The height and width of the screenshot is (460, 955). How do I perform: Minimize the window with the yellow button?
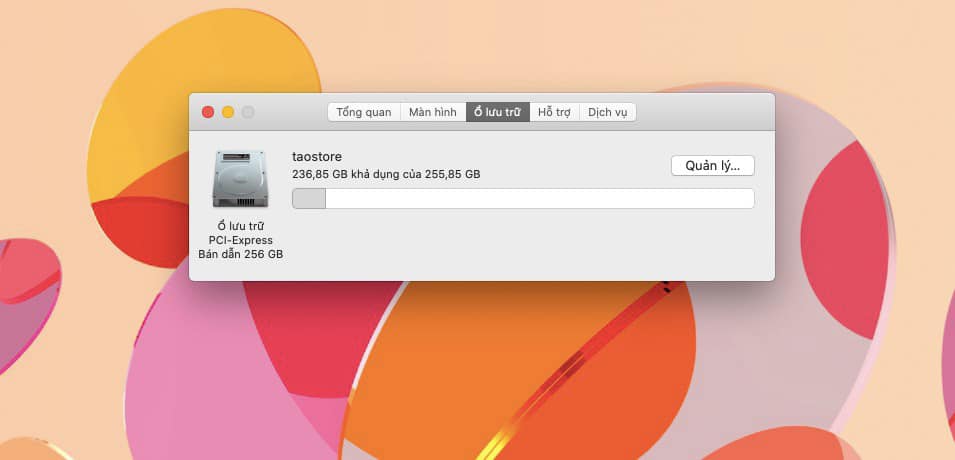click(x=228, y=112)
